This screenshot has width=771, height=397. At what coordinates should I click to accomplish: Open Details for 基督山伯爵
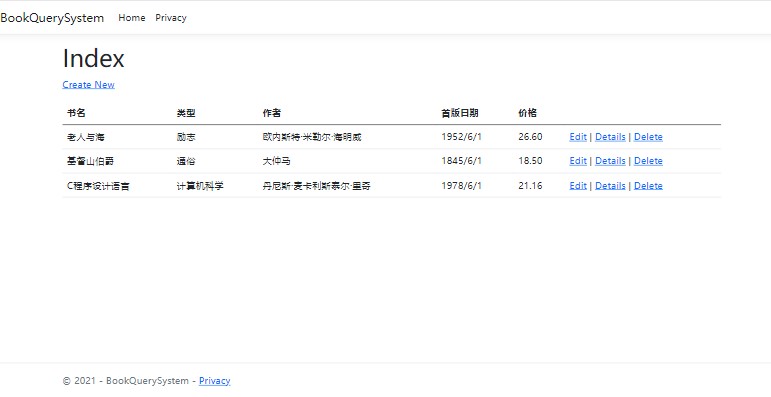click(610, 161)
